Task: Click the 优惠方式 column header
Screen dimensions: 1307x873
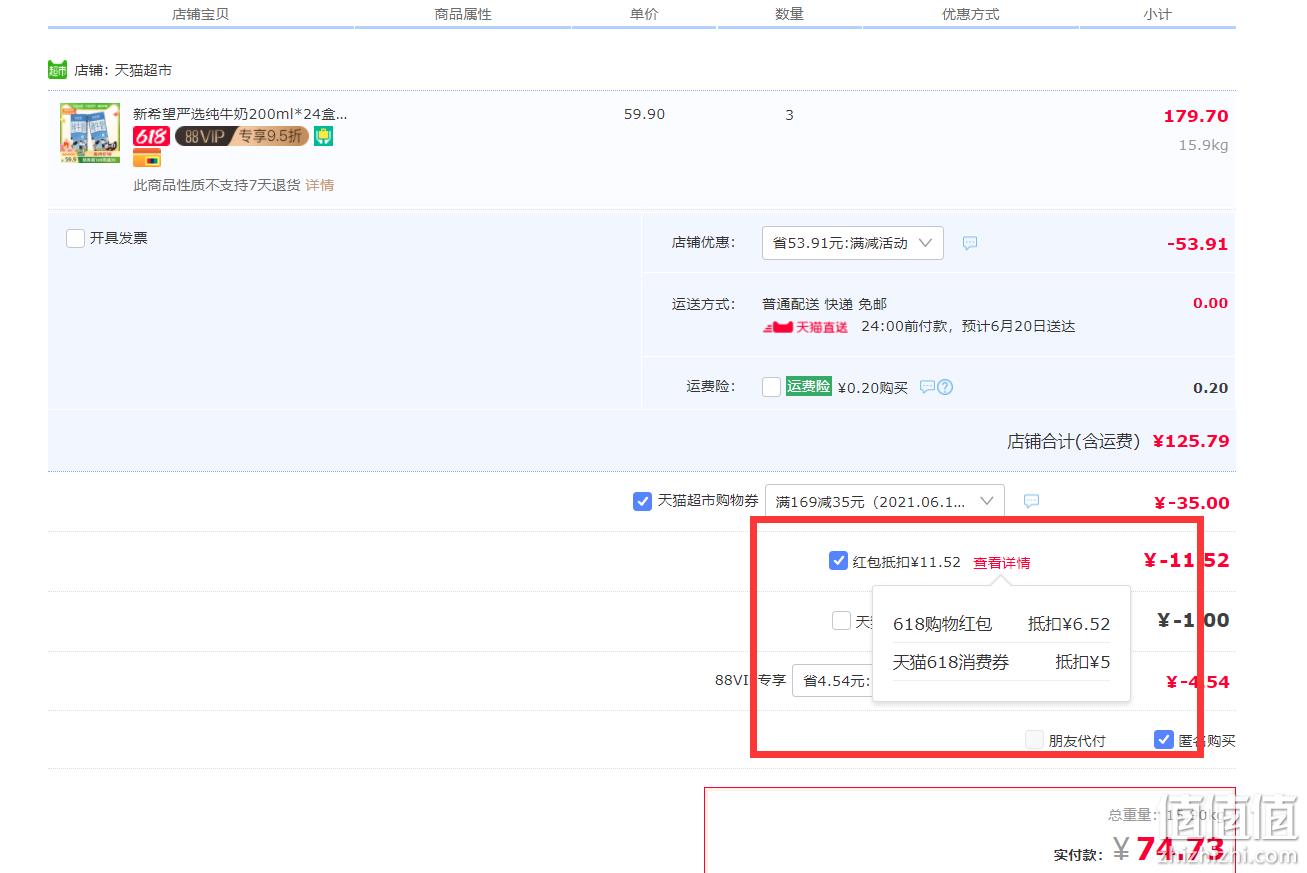Action: [x=970, y=14]
